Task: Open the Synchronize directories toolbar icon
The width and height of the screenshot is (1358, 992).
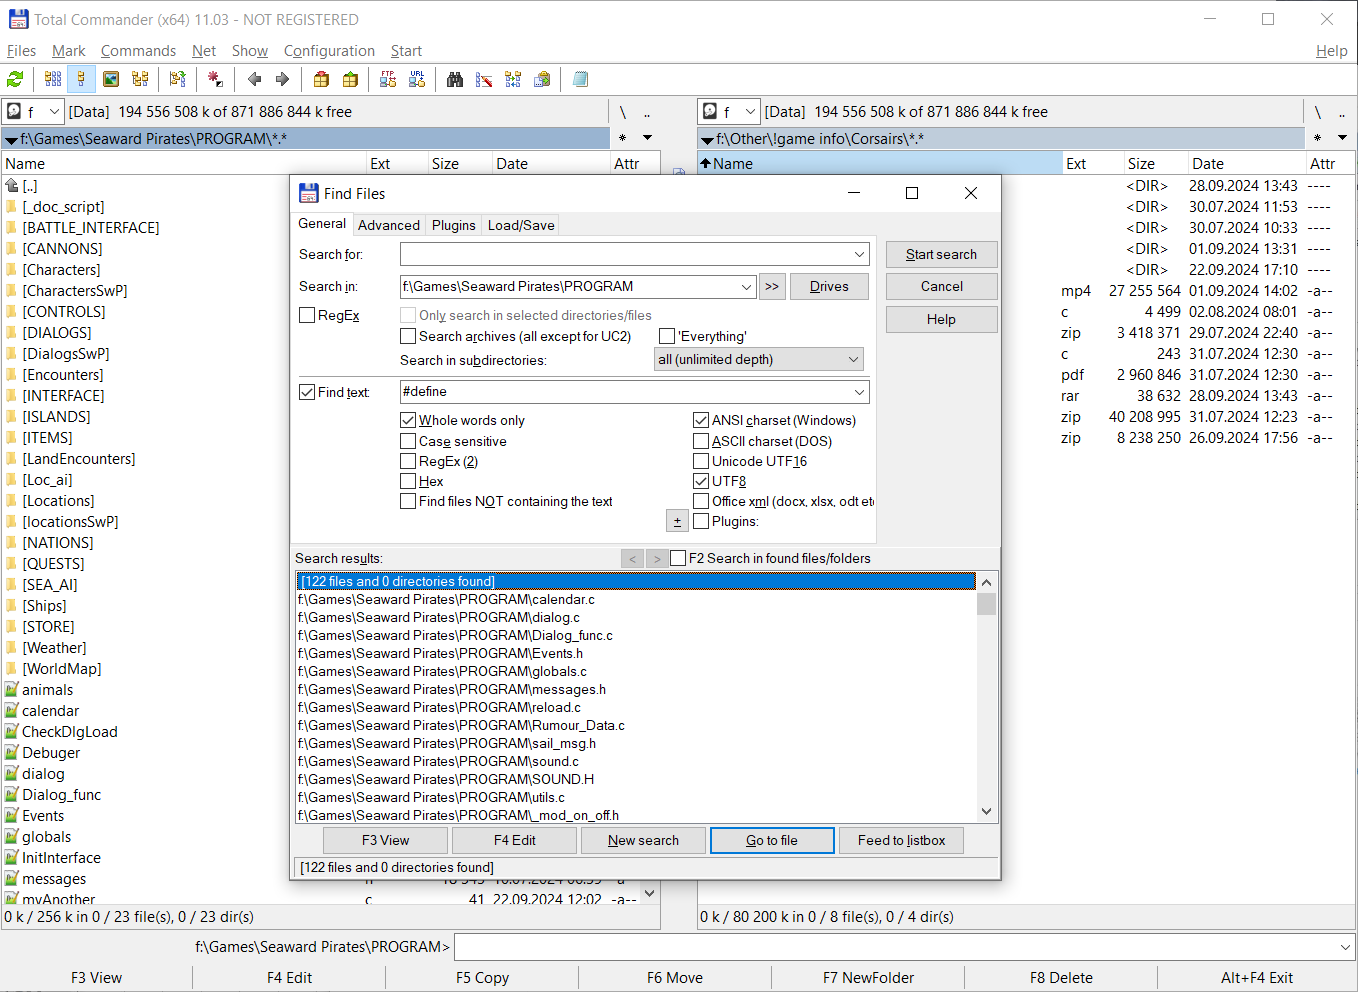Action: pos(513,80)
